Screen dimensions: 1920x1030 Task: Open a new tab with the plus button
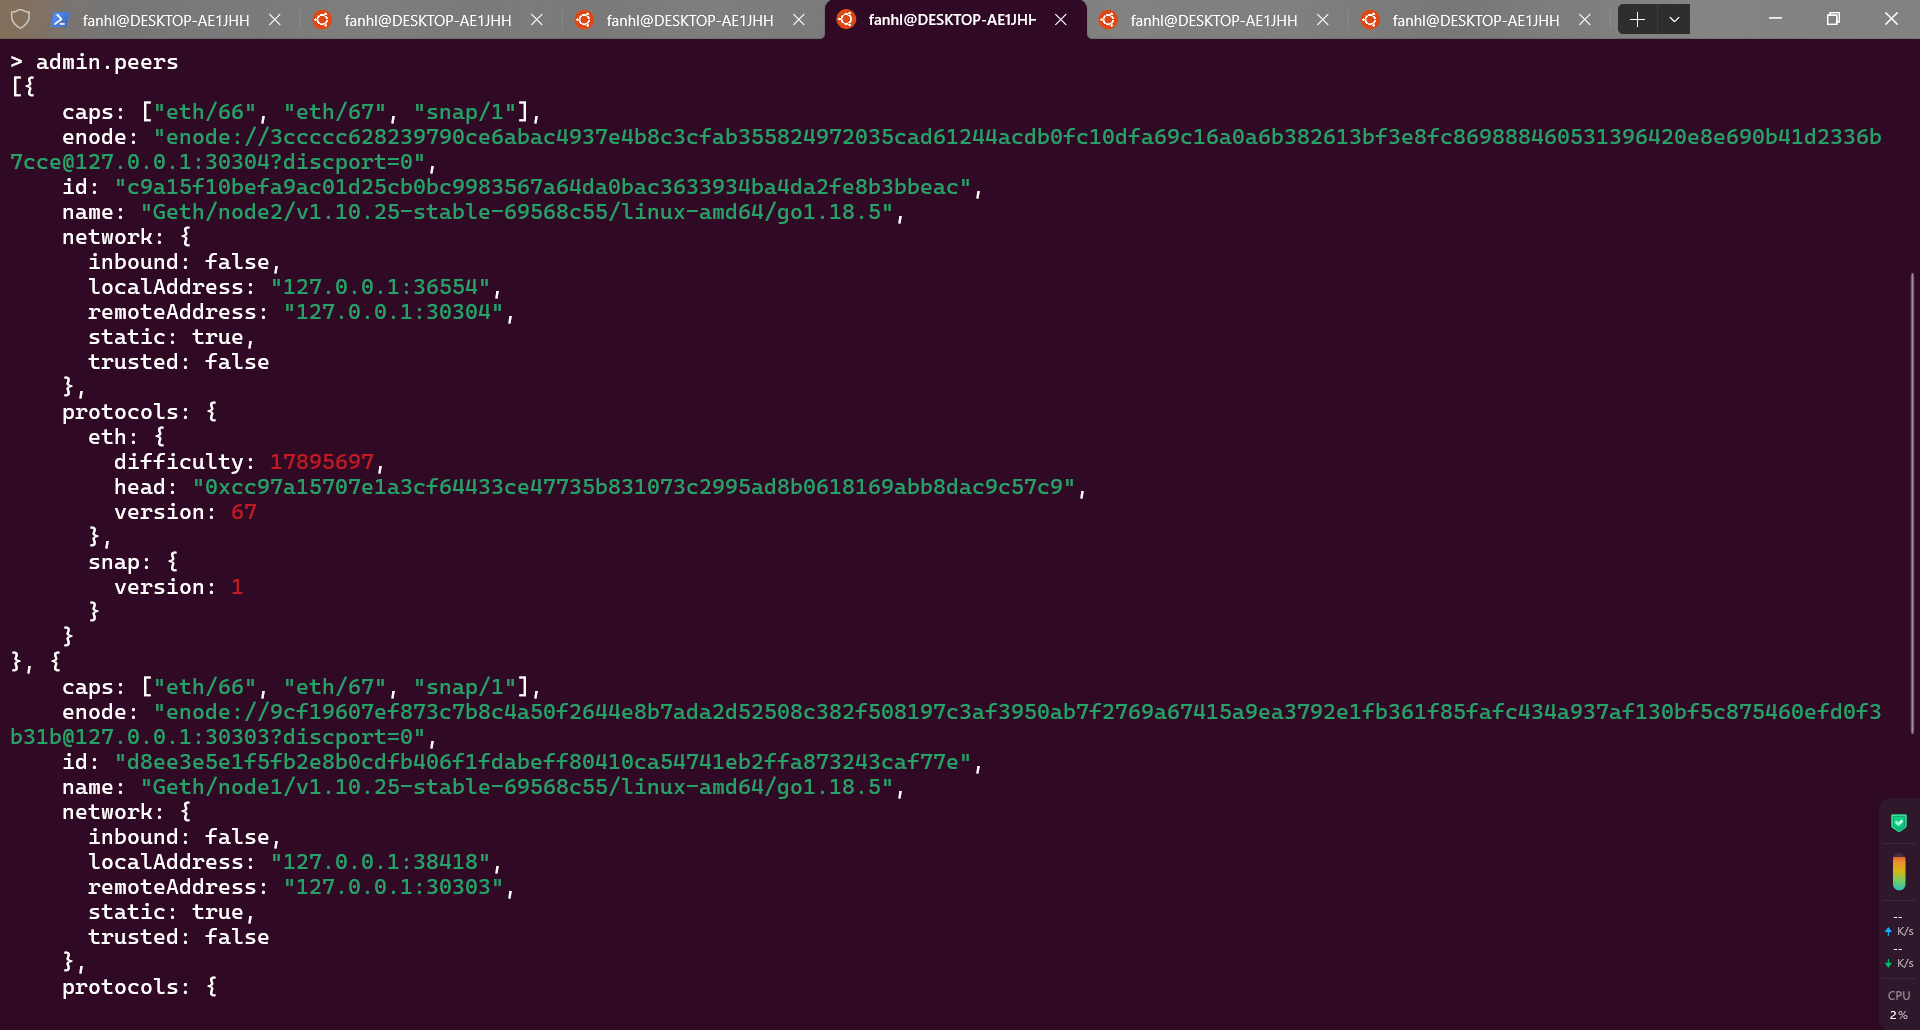[x=1637, y=19]
